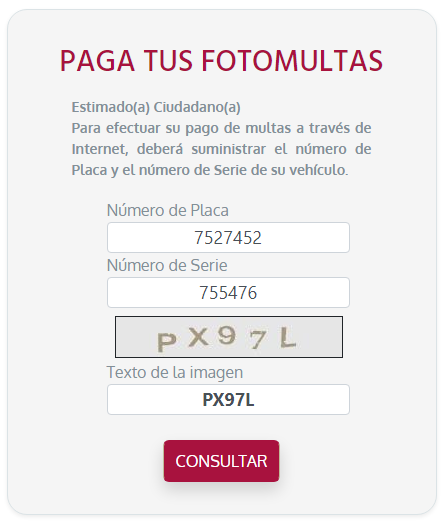This screenshot has height=526, width=443.
Task: Click the typed captcha text PX97L
Action: coord(228,400)
